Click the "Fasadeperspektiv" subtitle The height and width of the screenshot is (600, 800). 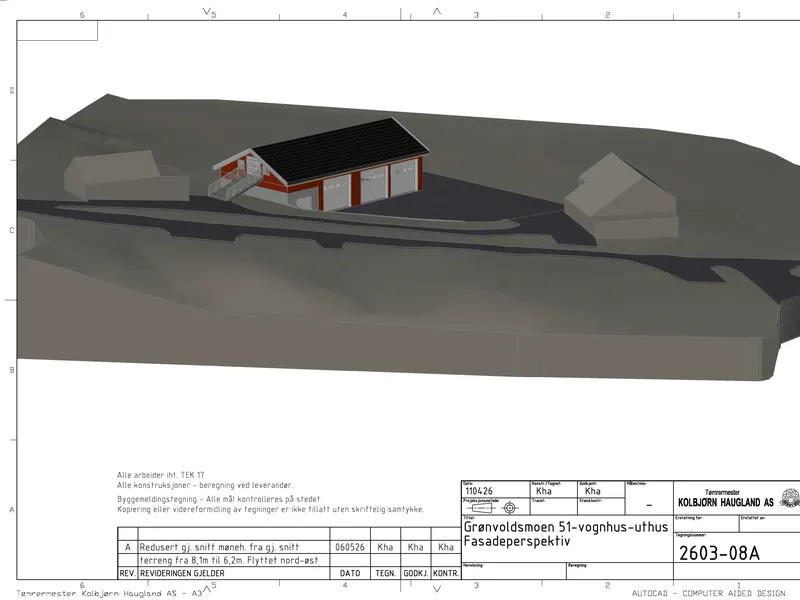pyautogui.click(x=516, y=541)
